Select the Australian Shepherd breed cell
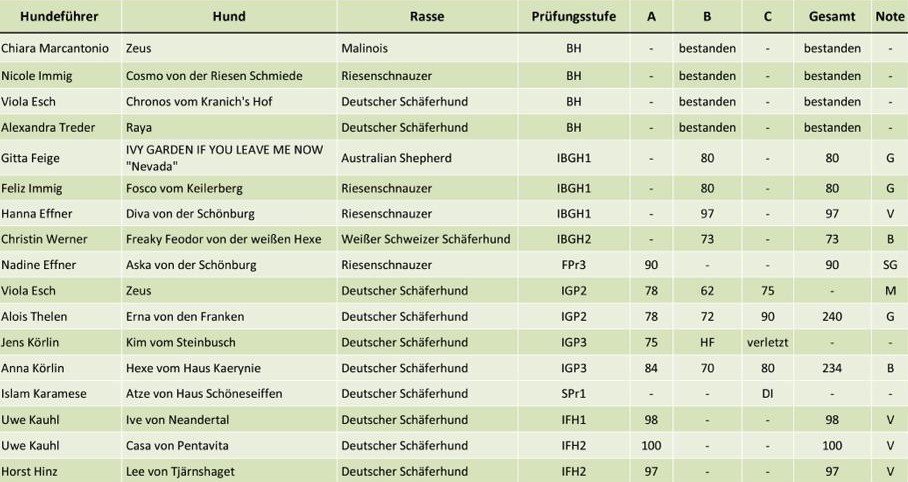This screenshot has width=908, height=482. pyautogui.click(x=396, y=158)
